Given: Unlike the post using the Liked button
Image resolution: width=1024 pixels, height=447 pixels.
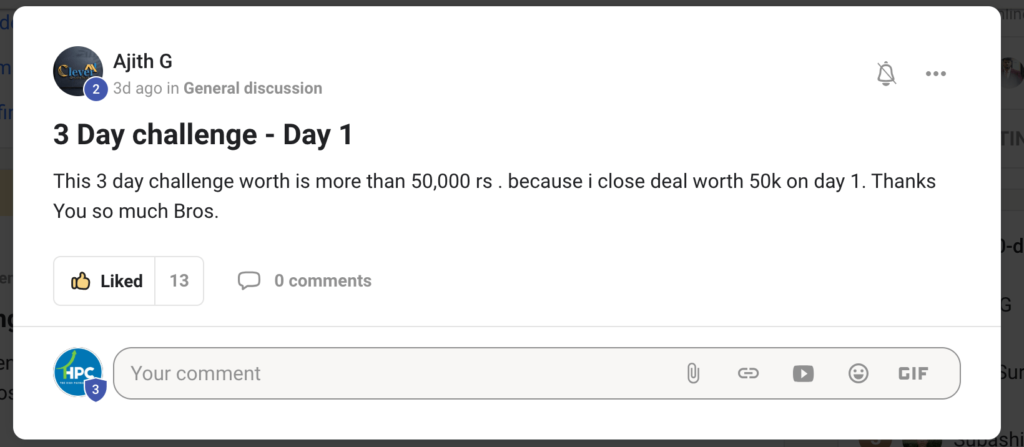Looking at the screenshot, I should (105, 281).
